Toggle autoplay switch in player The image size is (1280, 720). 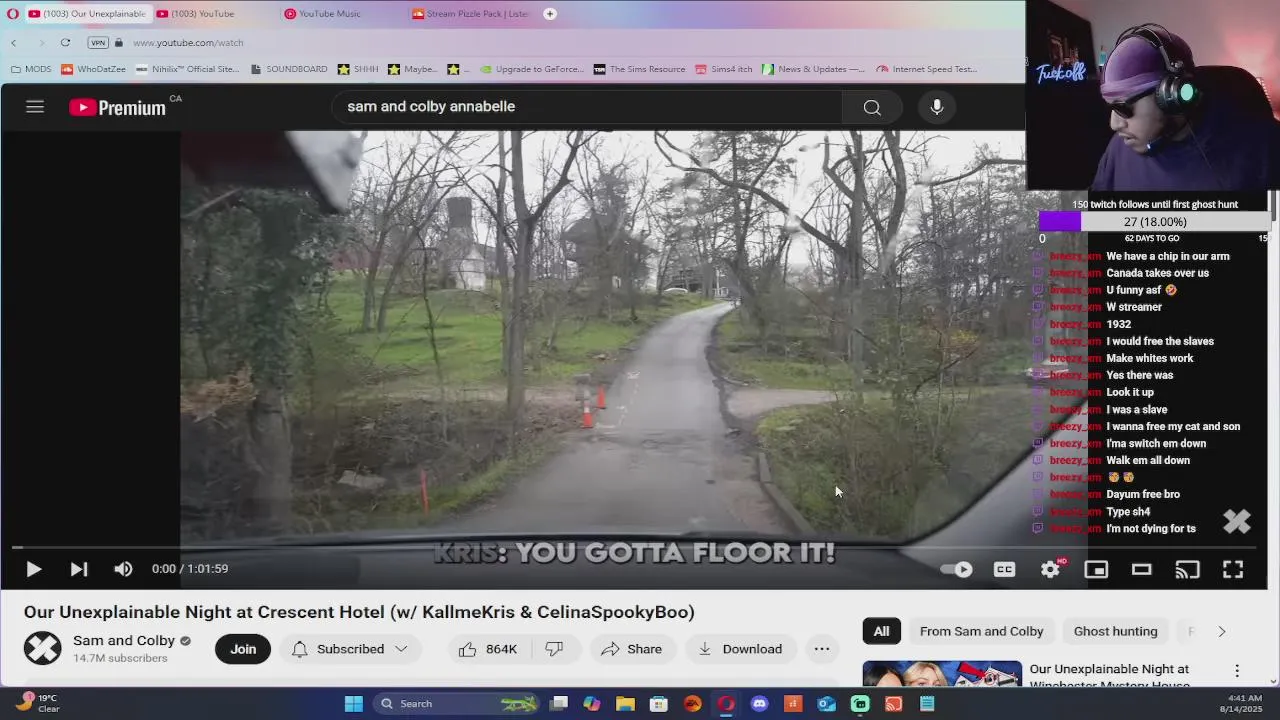(x=957, y=569)
